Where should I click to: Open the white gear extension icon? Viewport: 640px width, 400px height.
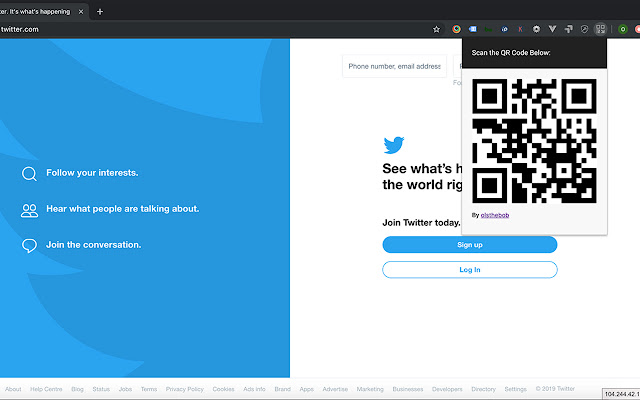pos(536,29)
